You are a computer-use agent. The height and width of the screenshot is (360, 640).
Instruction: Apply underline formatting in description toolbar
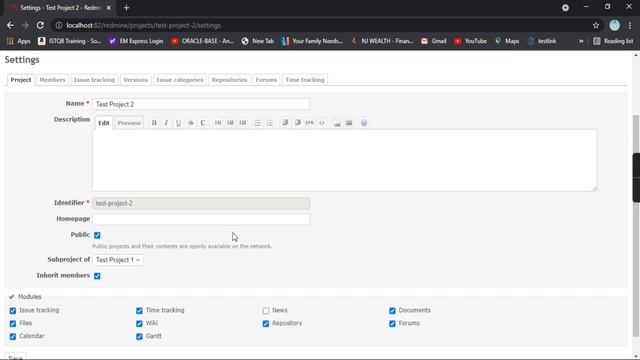pyautogui.click(x=178, y=123)
